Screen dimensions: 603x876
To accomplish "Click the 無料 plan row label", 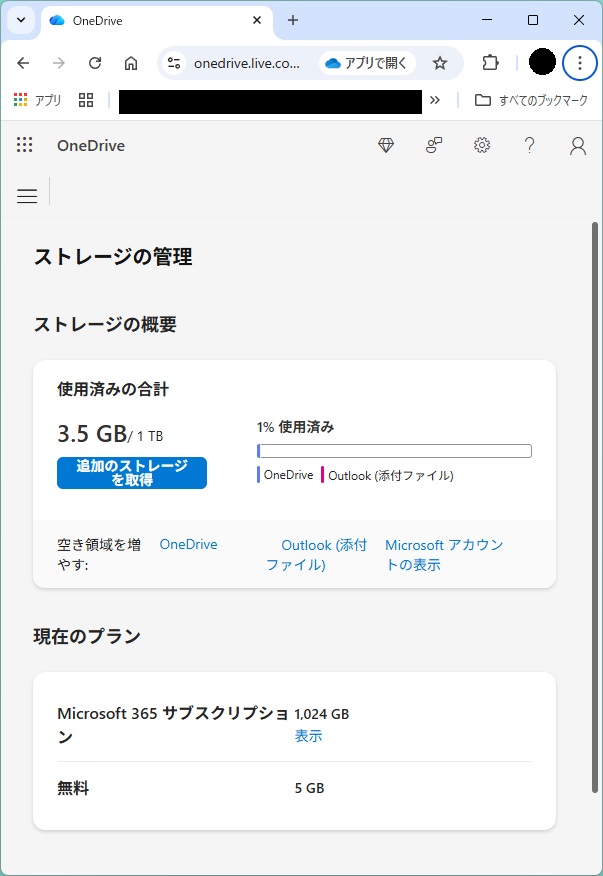I will tap(73, 788).
